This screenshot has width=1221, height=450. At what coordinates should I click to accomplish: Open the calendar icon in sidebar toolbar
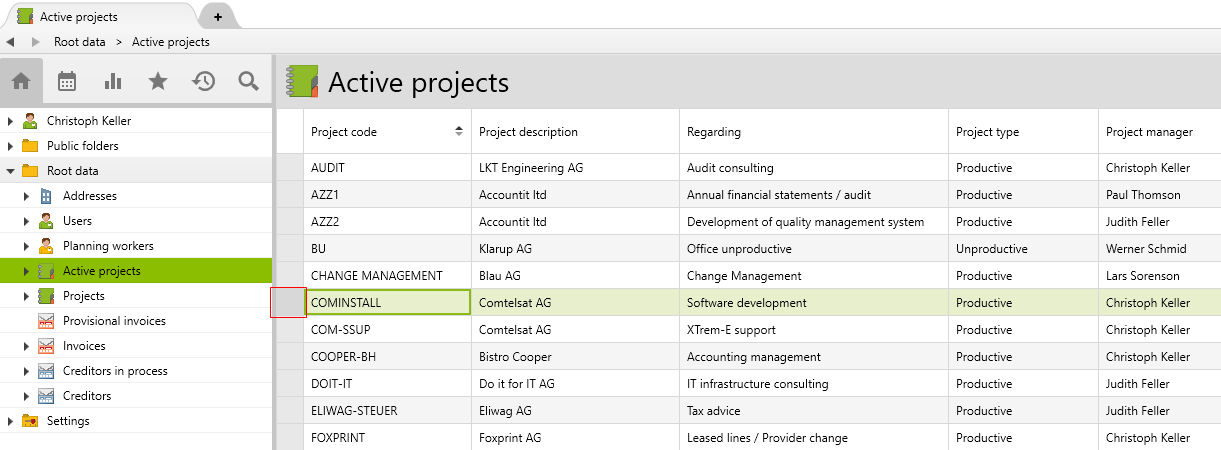tap(67, 81)
